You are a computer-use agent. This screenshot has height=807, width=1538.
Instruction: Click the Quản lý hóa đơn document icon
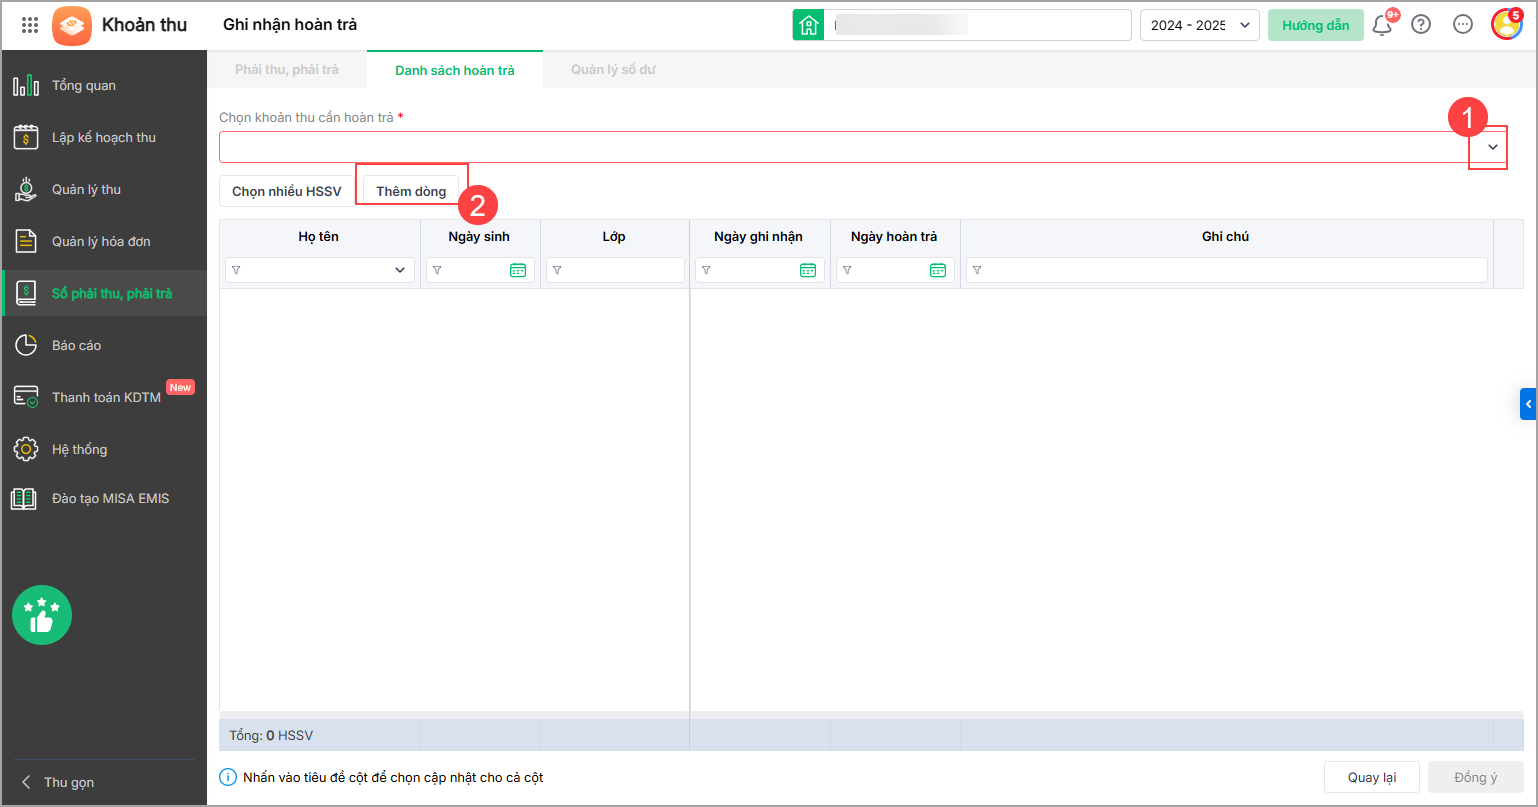tap(26, 242)
